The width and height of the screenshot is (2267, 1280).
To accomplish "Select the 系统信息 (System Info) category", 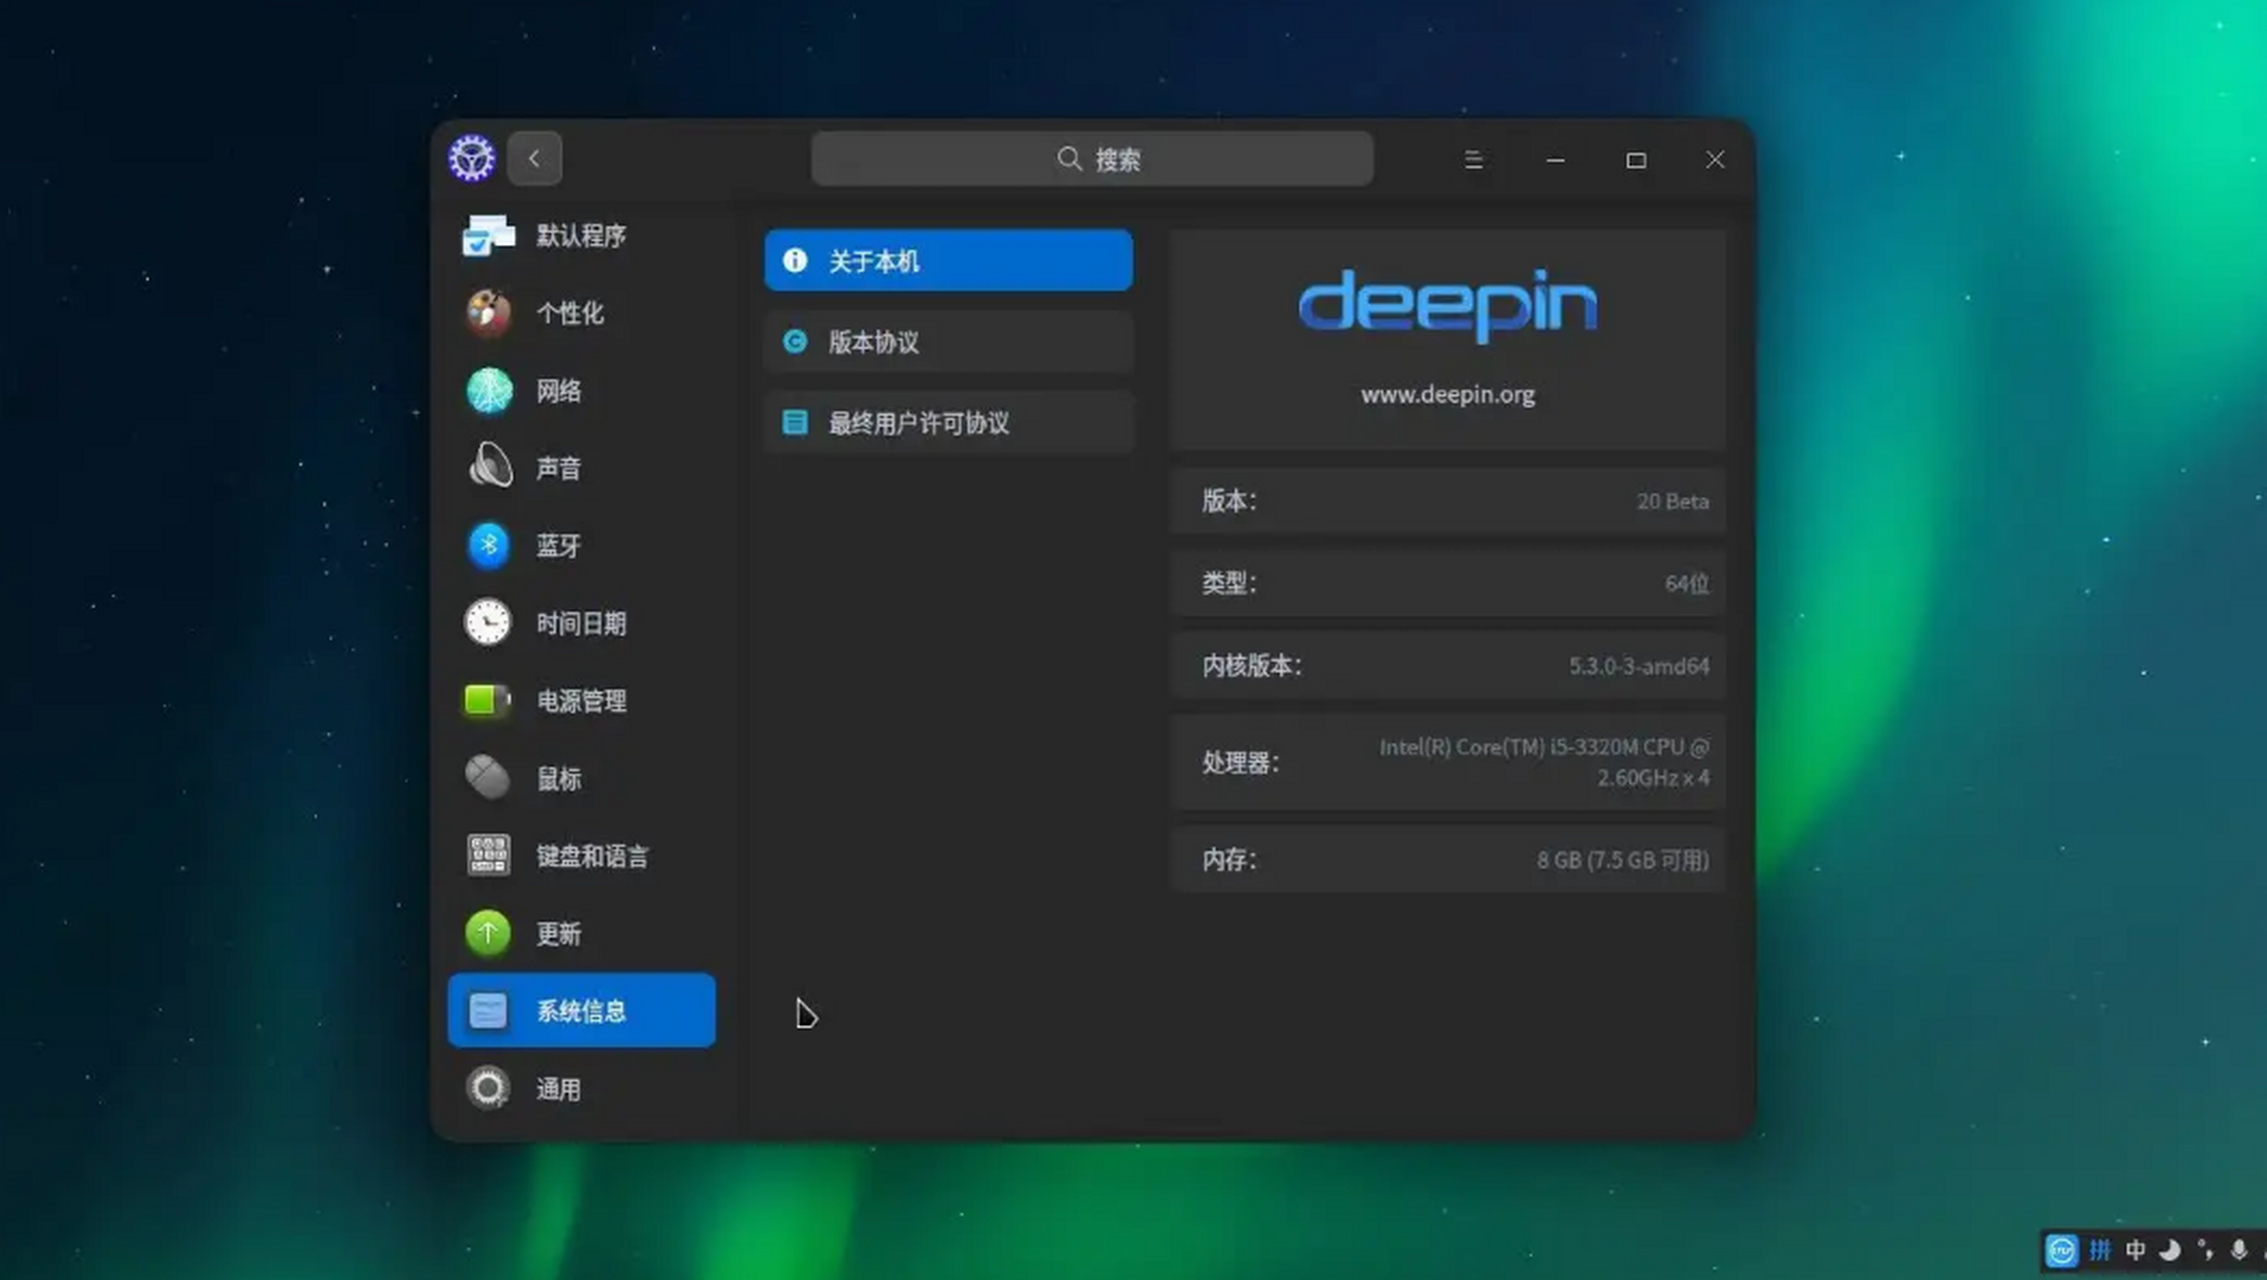I will coord(582,1011).
